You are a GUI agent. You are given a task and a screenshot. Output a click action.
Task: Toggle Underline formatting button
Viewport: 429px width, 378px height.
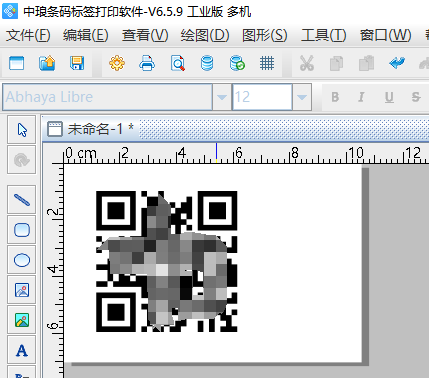point(389,97)
